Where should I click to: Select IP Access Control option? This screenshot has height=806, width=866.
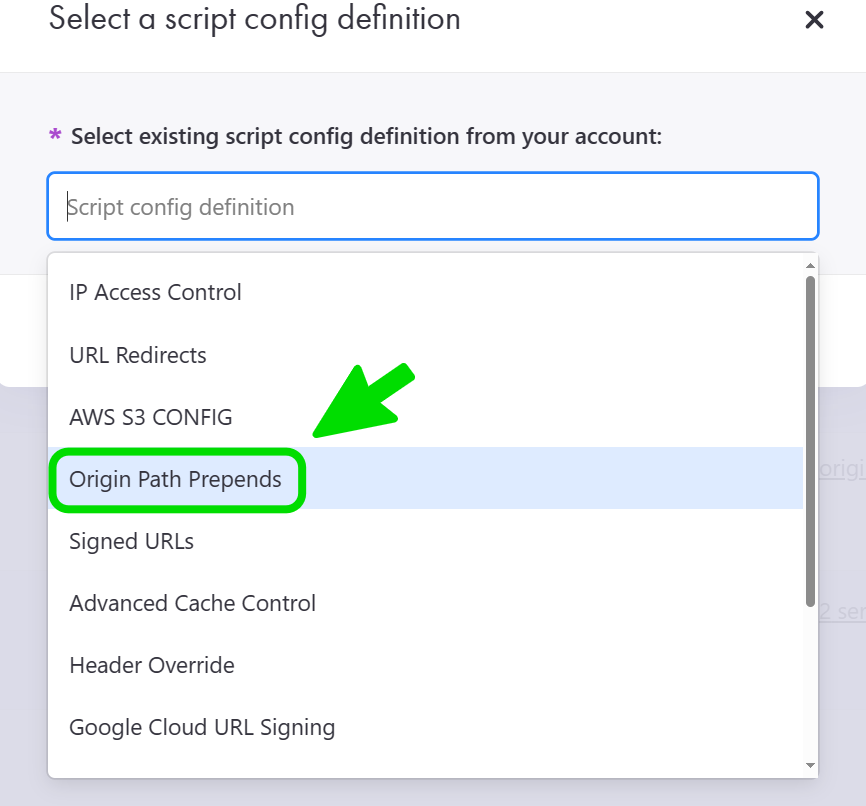tap(155, 293)
